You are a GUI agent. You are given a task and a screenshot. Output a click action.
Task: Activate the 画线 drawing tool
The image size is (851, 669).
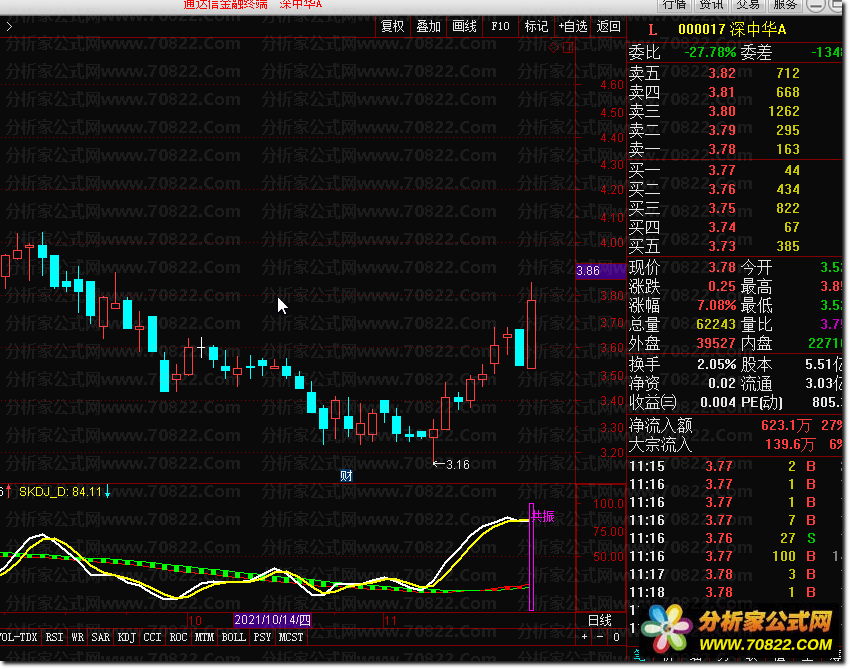pos(464,27)
